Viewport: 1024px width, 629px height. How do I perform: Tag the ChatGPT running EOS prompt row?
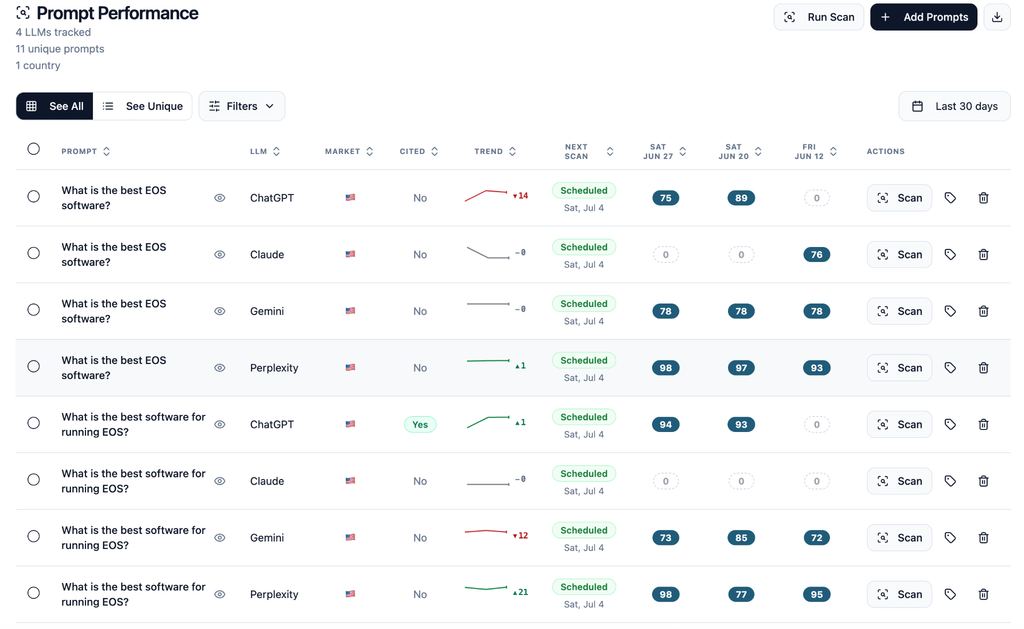pos(950,425)
